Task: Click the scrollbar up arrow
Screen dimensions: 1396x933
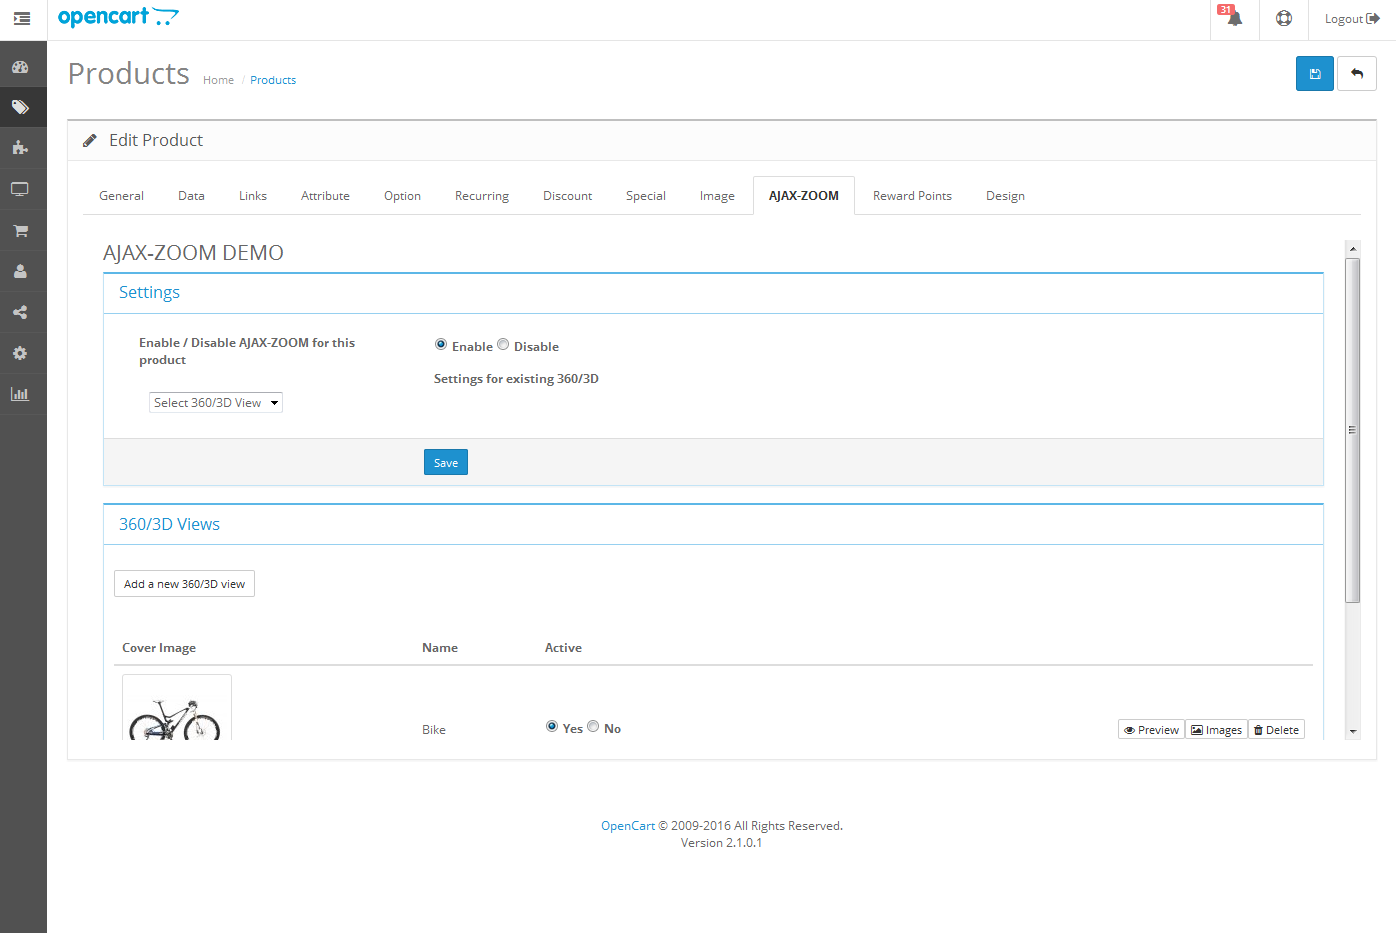Action: [1353, 249]
